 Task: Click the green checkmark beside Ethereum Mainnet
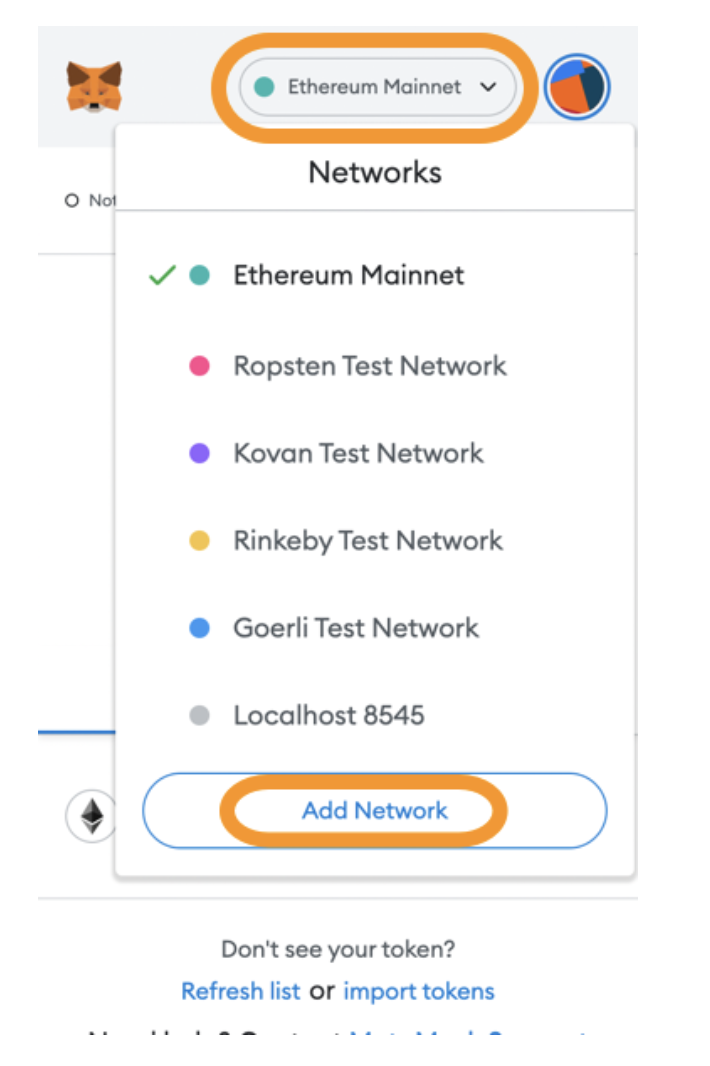pyautogui.click(x=162, y=275)
